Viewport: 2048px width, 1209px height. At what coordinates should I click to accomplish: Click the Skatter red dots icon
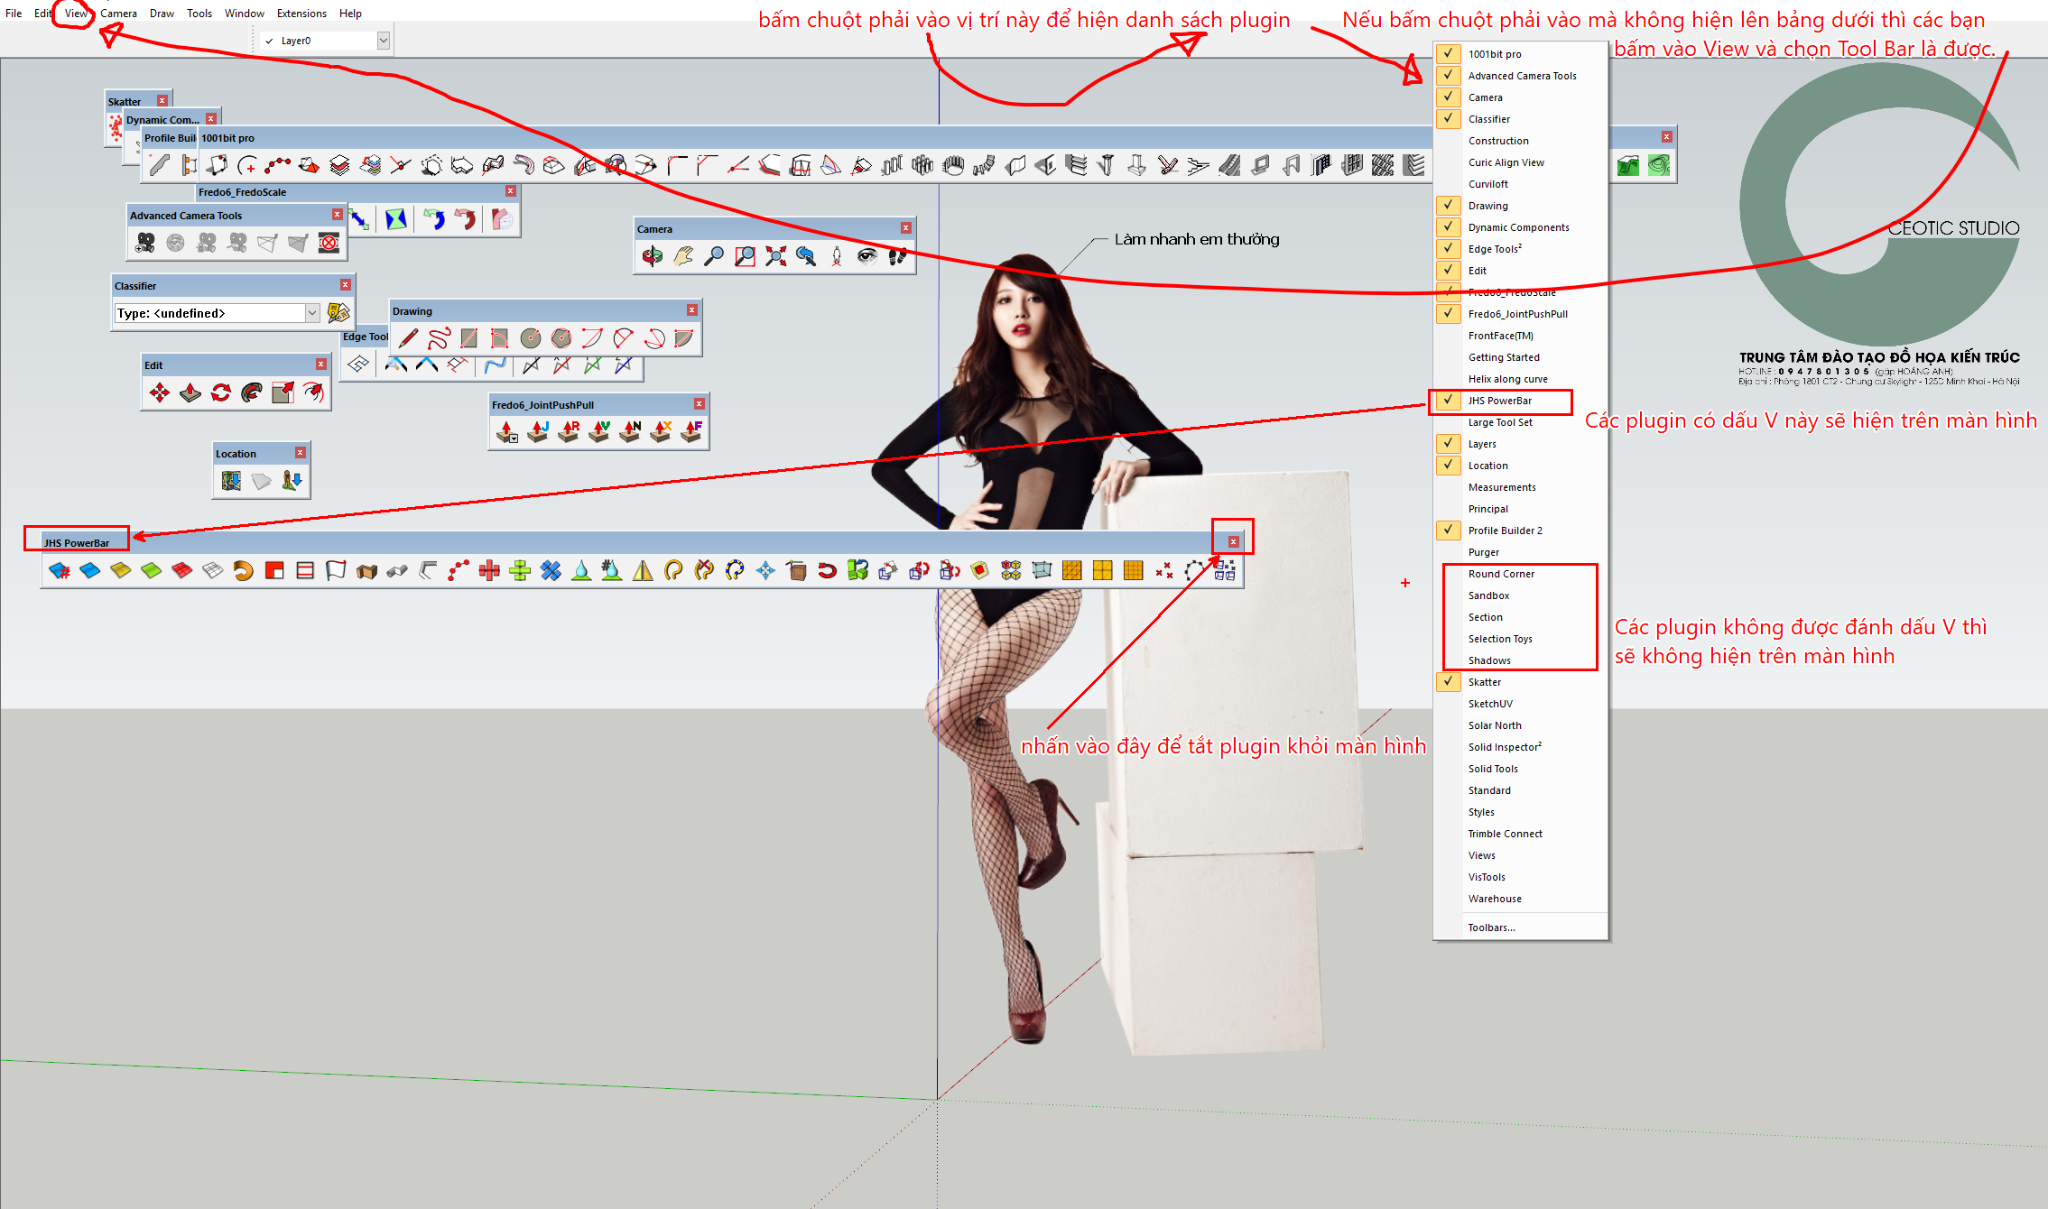pyautogui.click(x=116, y=126)
